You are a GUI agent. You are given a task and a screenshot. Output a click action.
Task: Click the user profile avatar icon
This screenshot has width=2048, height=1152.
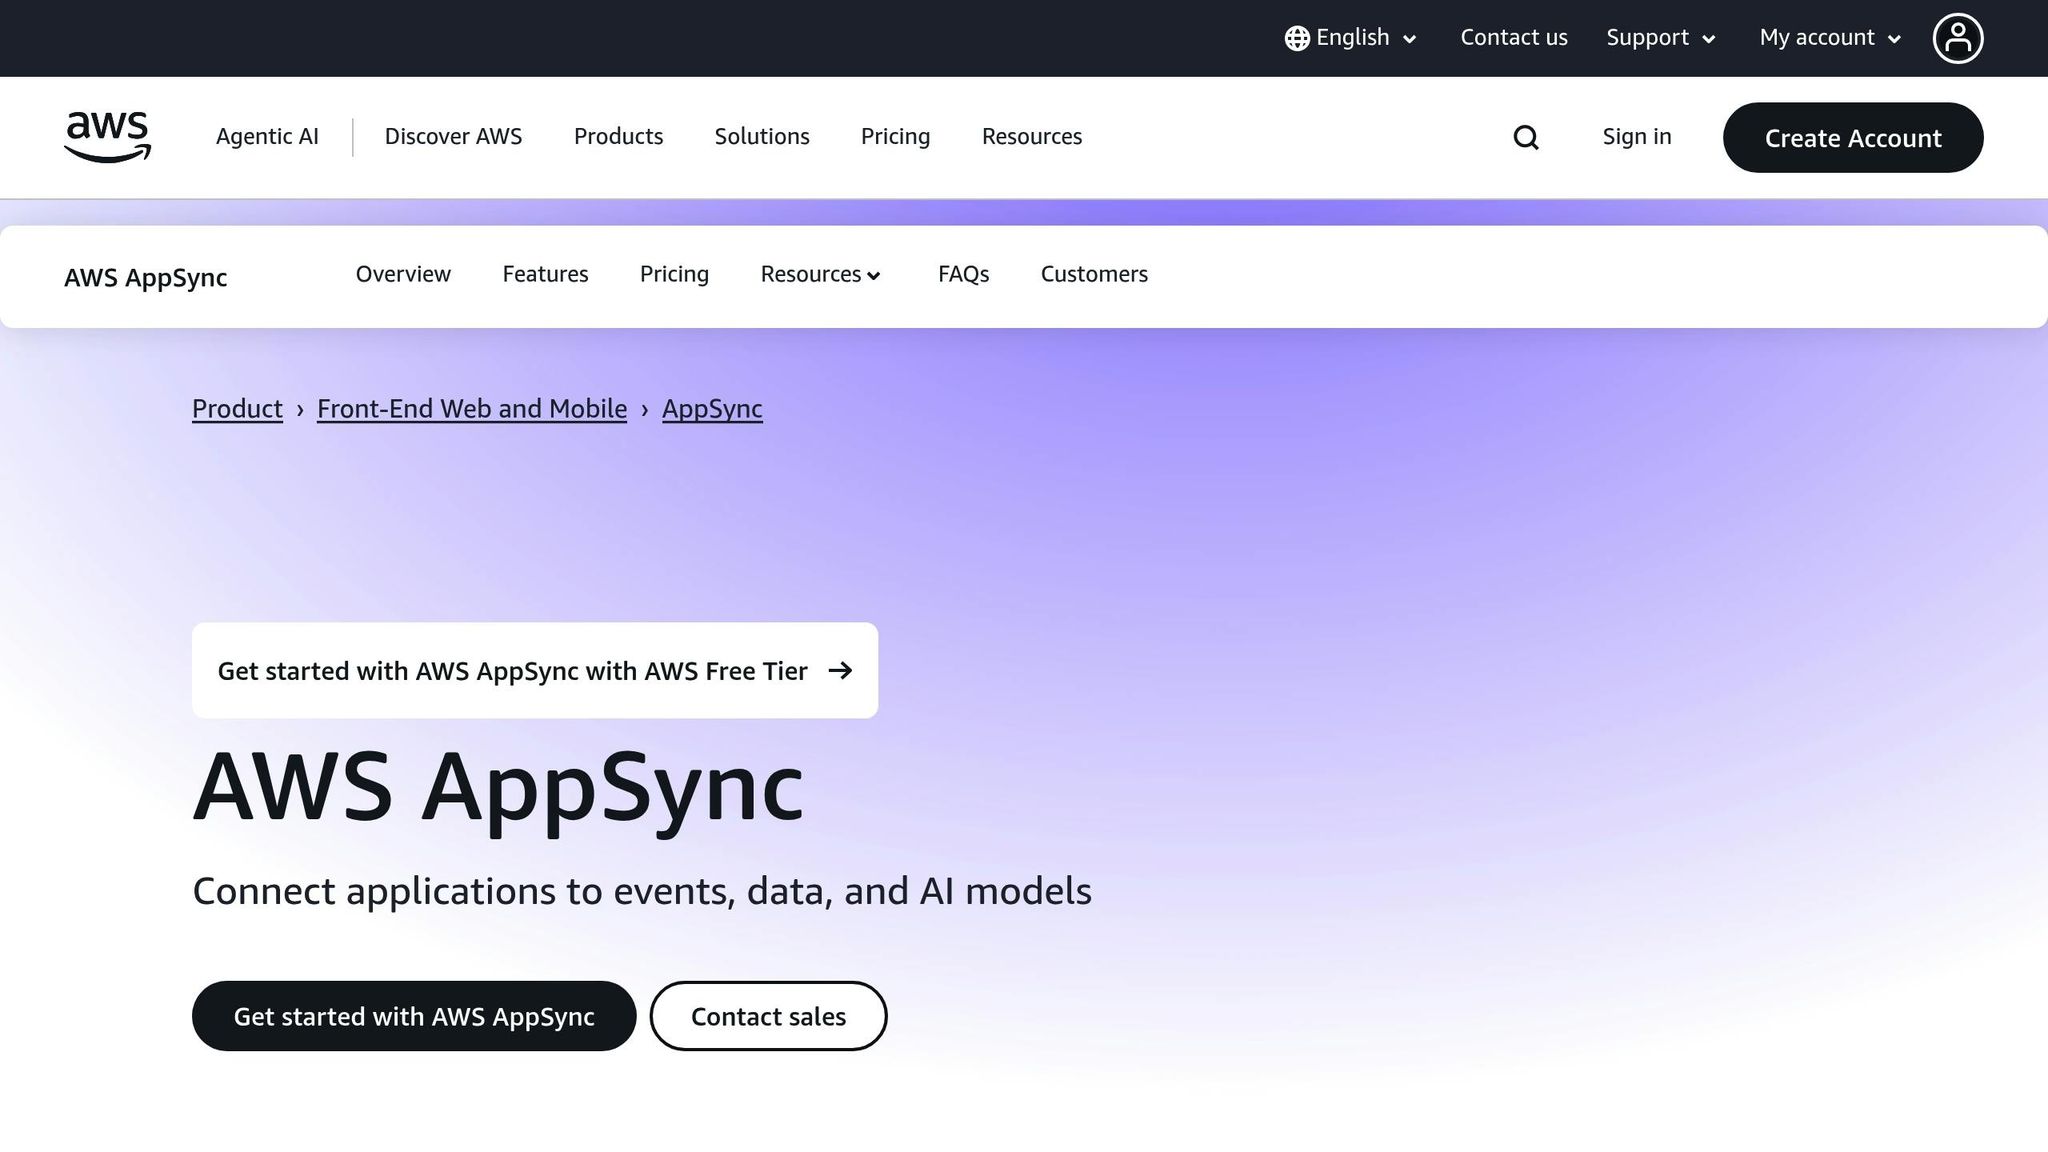tap(1957, 38)
